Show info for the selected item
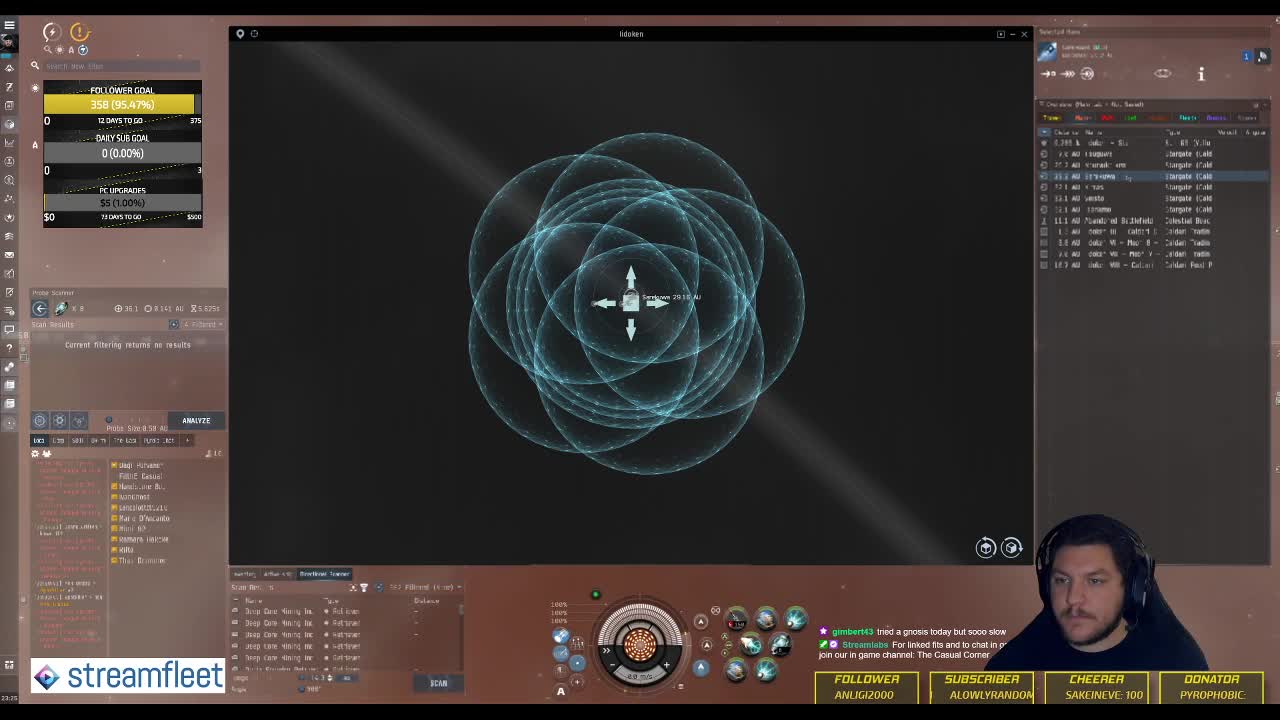Viewport: 1280px width, 720px height. coord(1201,73)
